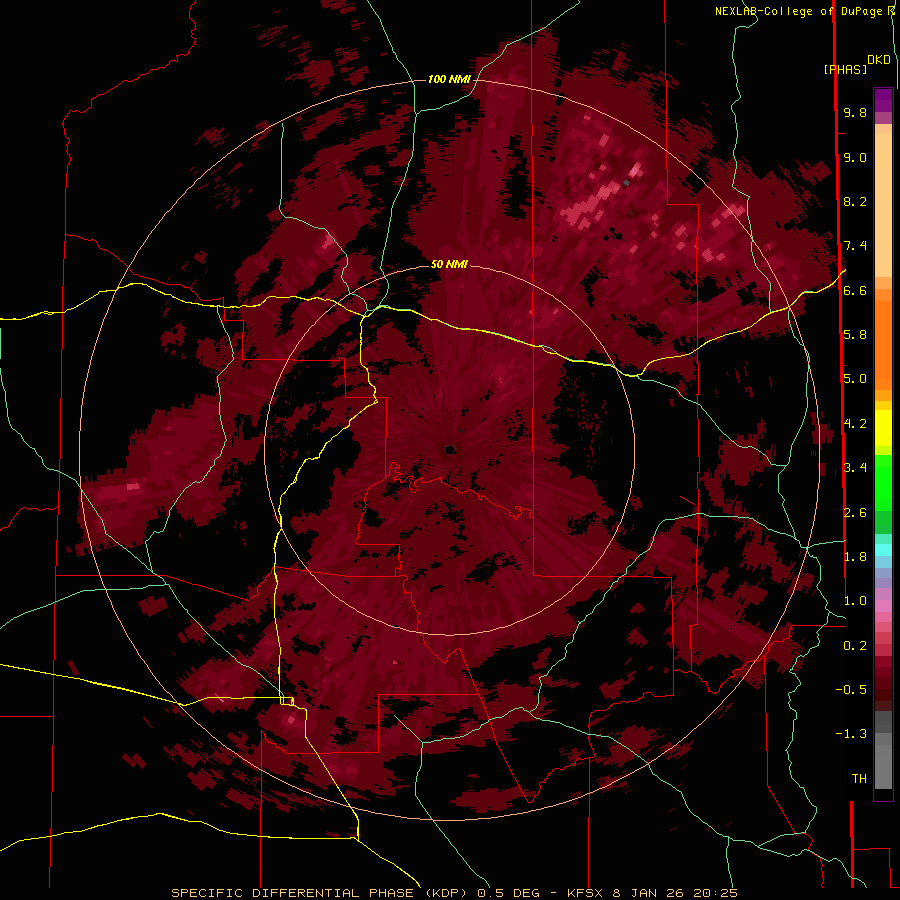The height and width of the screenshot is (900, 900).
Task: Click the 50 NMI range ring label
Action: point(449,264)
